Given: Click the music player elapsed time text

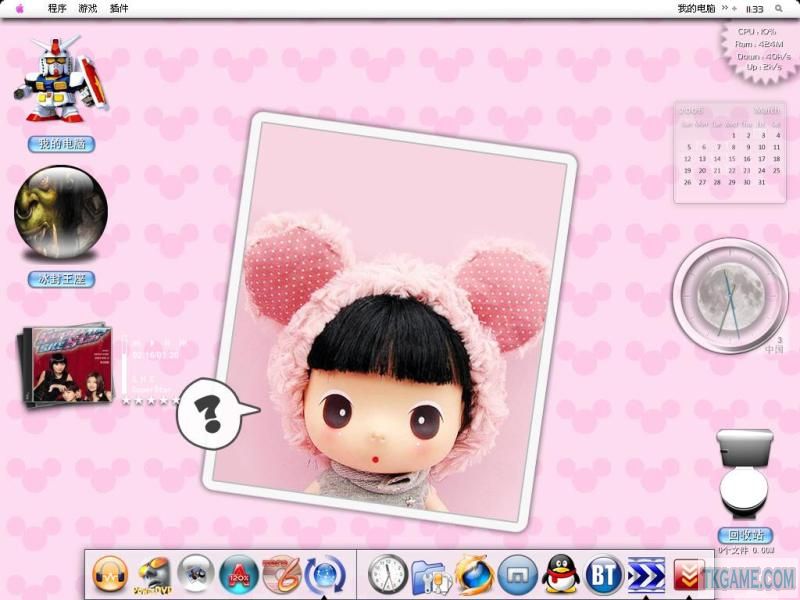Looking at the screenshot, I should [x=155, y=355].
